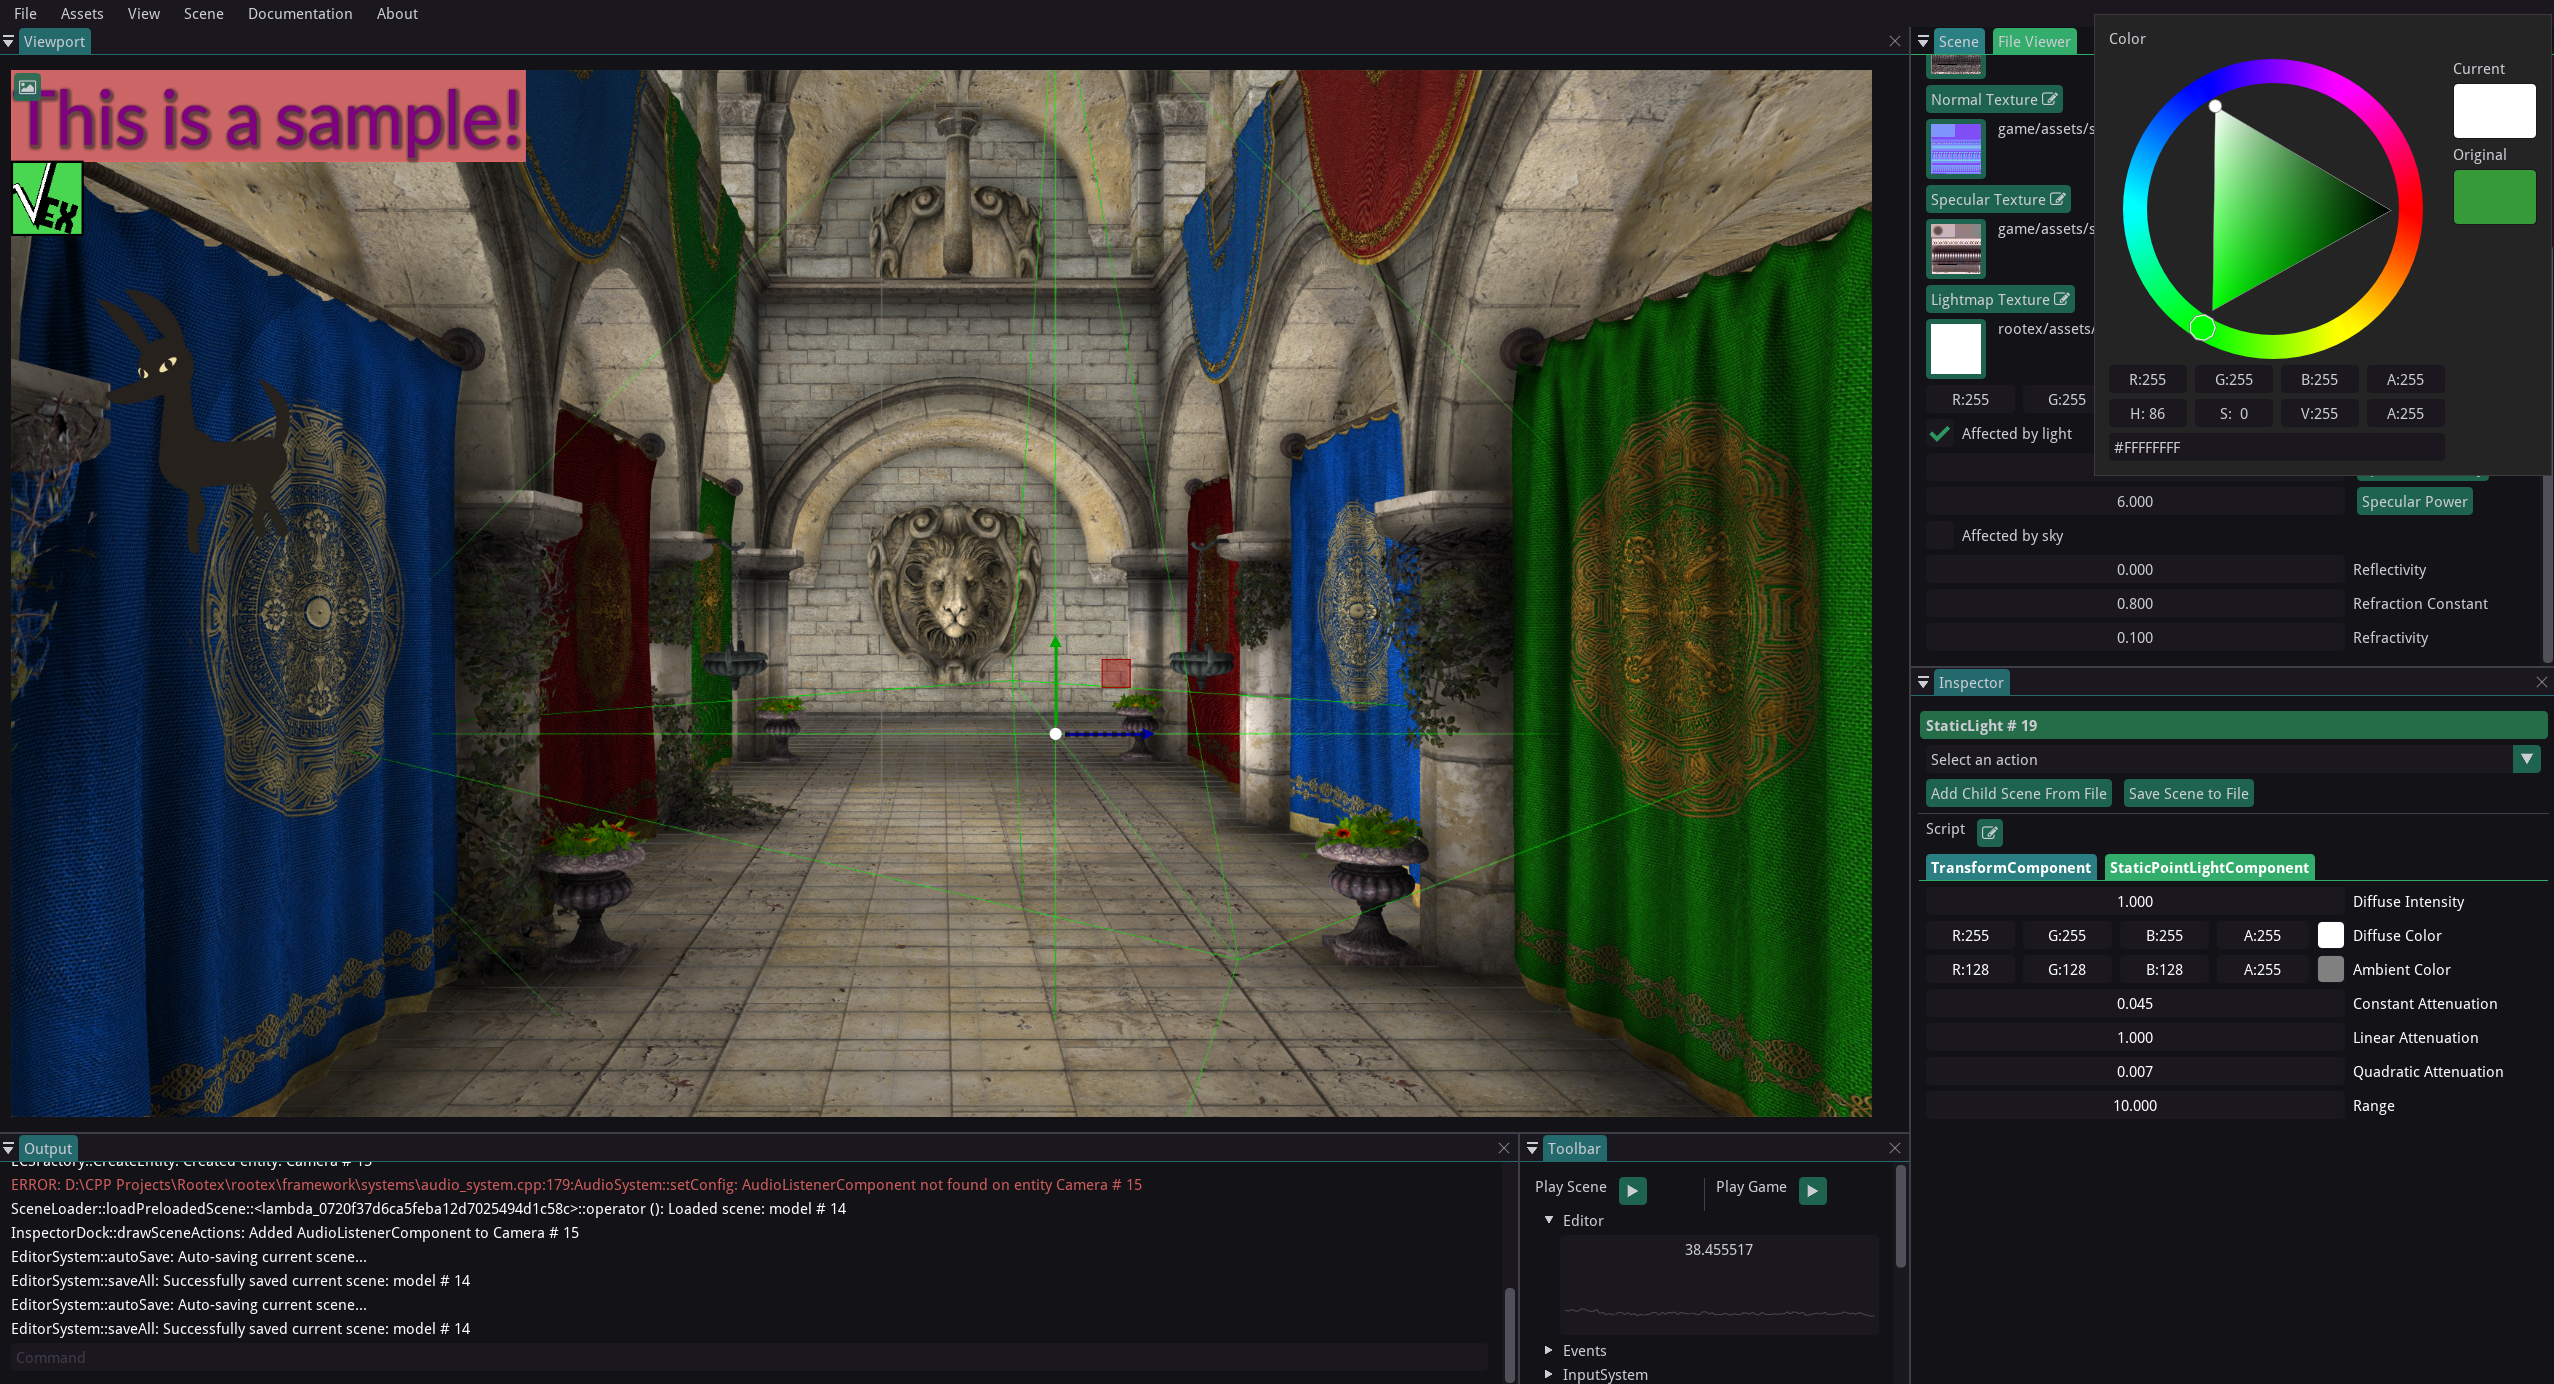Click Add Child Scene From File

[2017, 793]
